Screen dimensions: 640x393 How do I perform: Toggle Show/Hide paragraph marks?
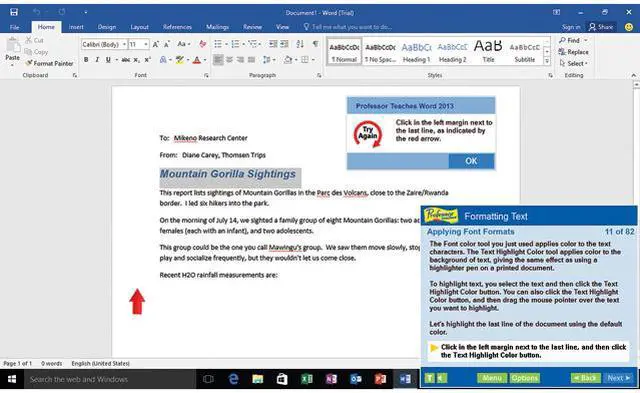coord(316,44)
